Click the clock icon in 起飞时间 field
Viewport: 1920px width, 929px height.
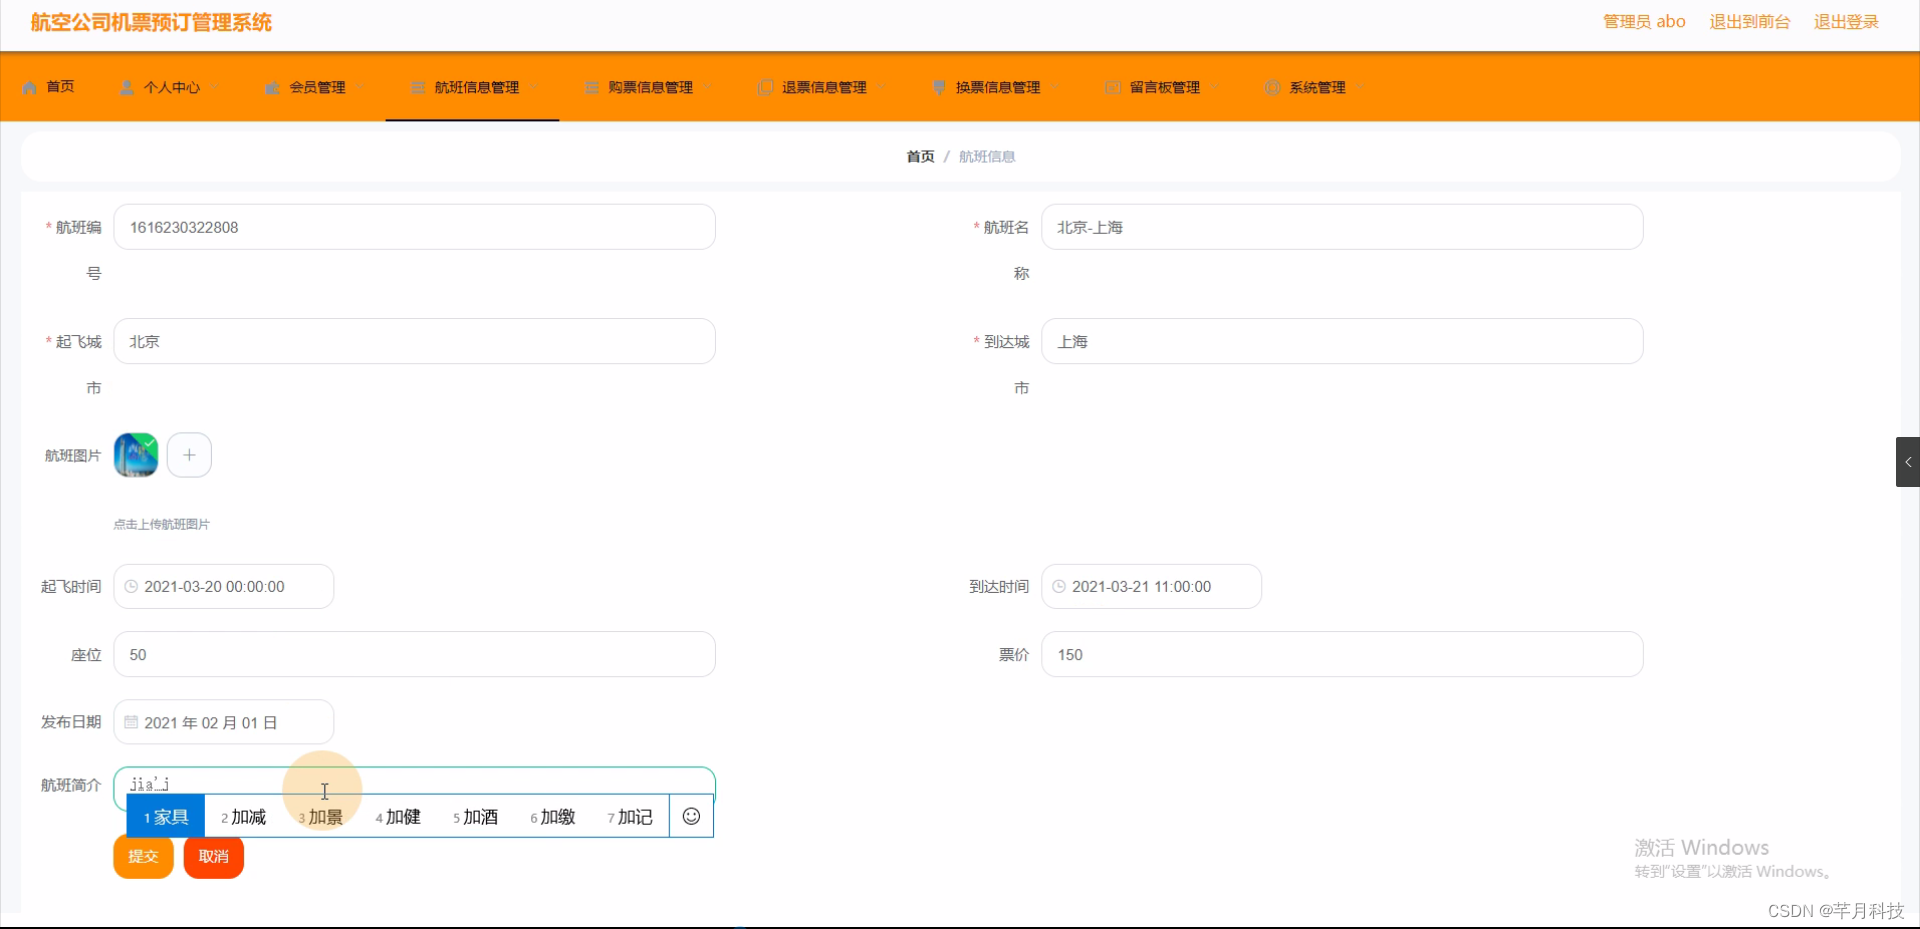click(x=131, y=587)
